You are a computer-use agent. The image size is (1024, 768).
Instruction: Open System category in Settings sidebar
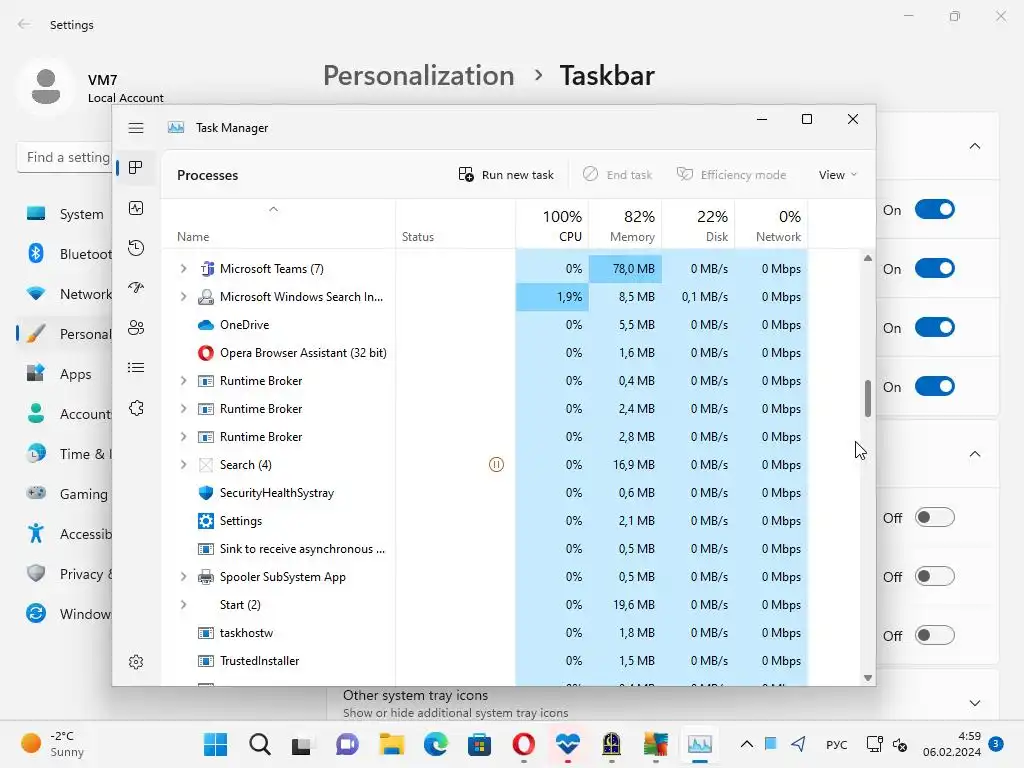(65, 214)
